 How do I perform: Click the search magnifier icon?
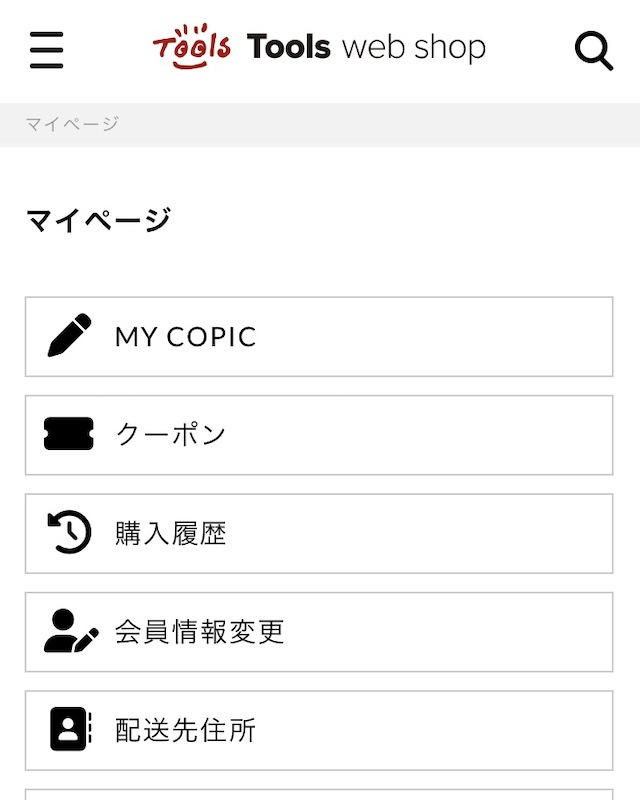[594, 51]
